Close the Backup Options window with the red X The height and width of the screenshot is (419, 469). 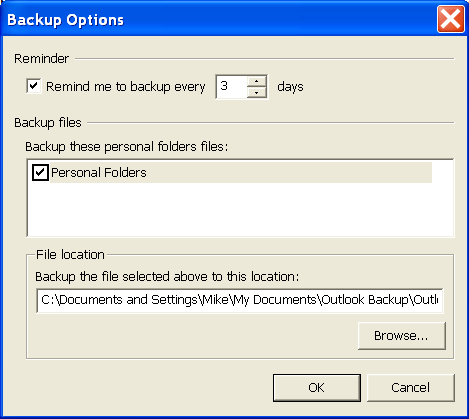[x=451, y=19]
